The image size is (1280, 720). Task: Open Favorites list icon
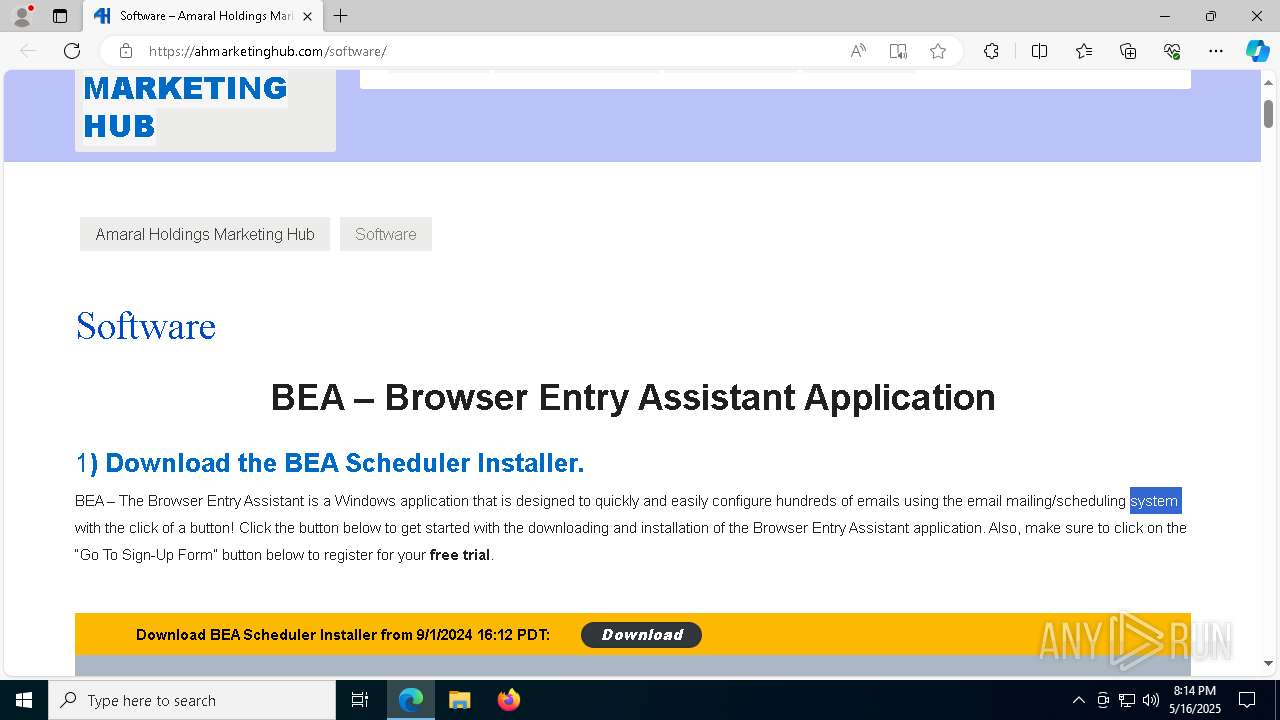pyautogui.click(x=1084, y=51)
